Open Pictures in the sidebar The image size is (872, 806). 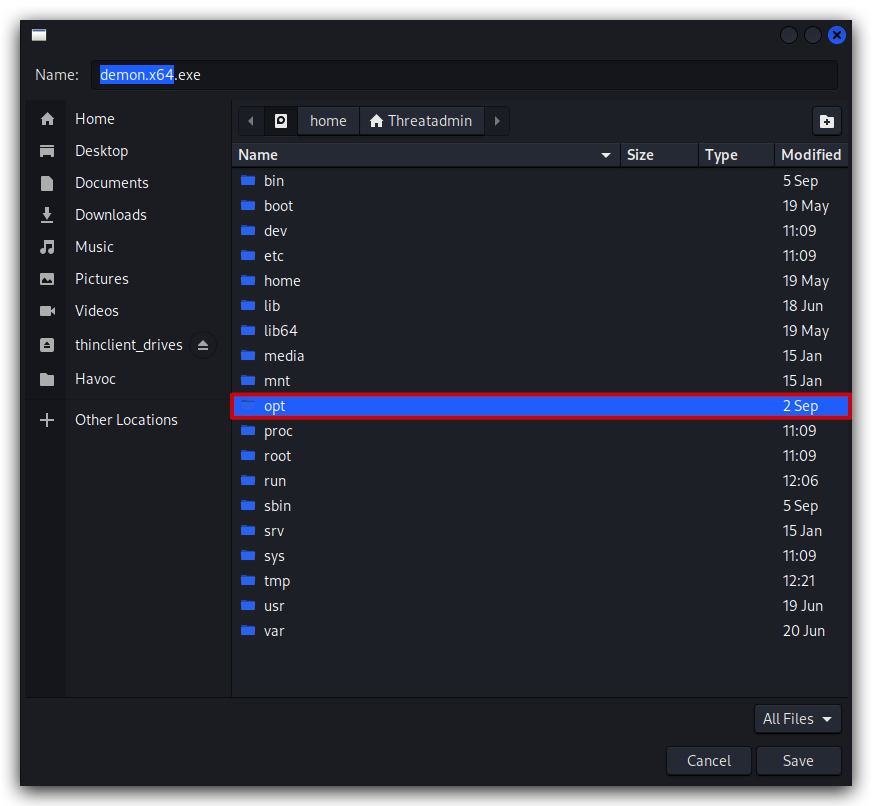point(102,279)
